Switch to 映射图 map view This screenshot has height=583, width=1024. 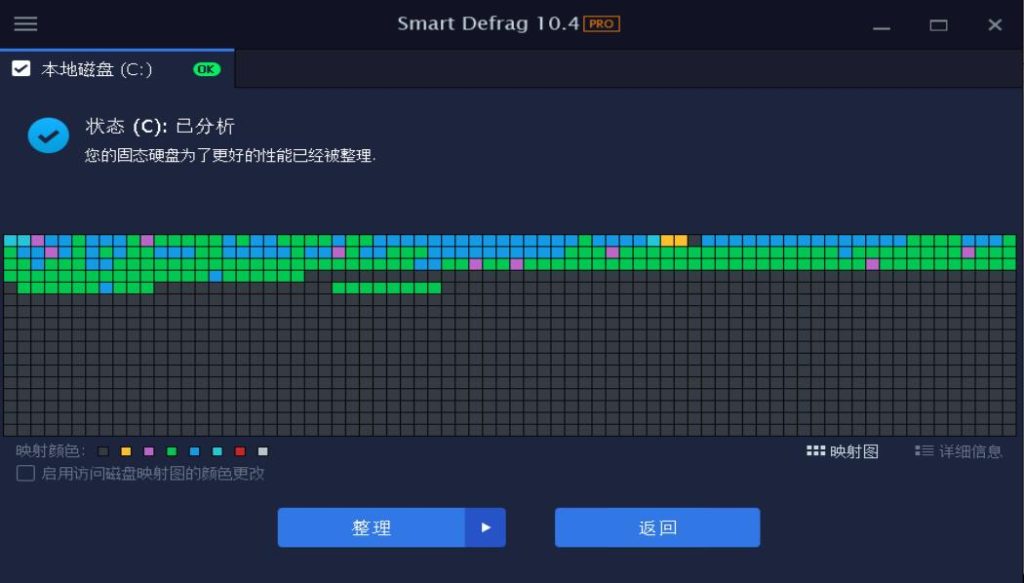[x=842, y=451]
